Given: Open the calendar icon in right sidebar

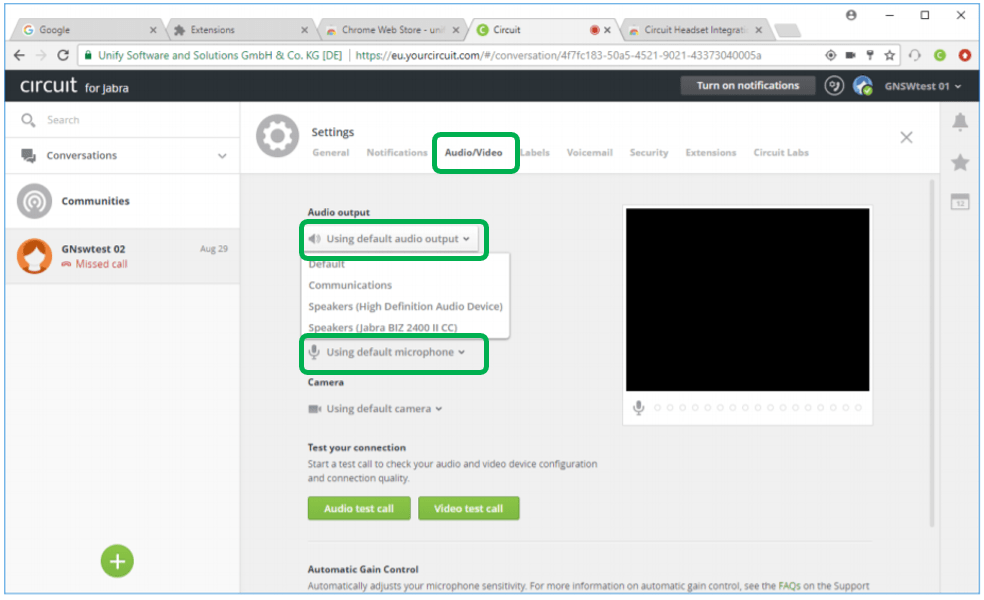Looking at the screenshot, I should pyautogui.click(x=959, y=202).
